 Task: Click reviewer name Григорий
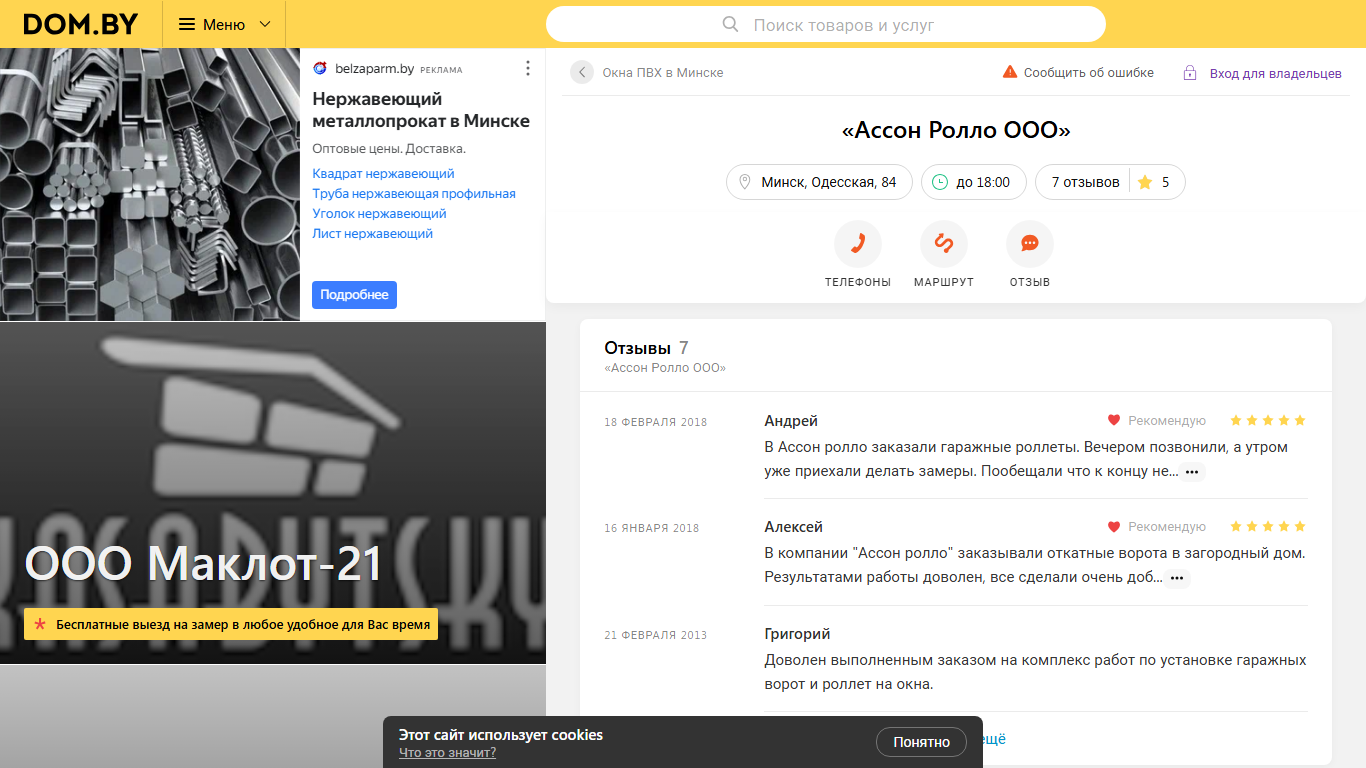pos(797,634)
